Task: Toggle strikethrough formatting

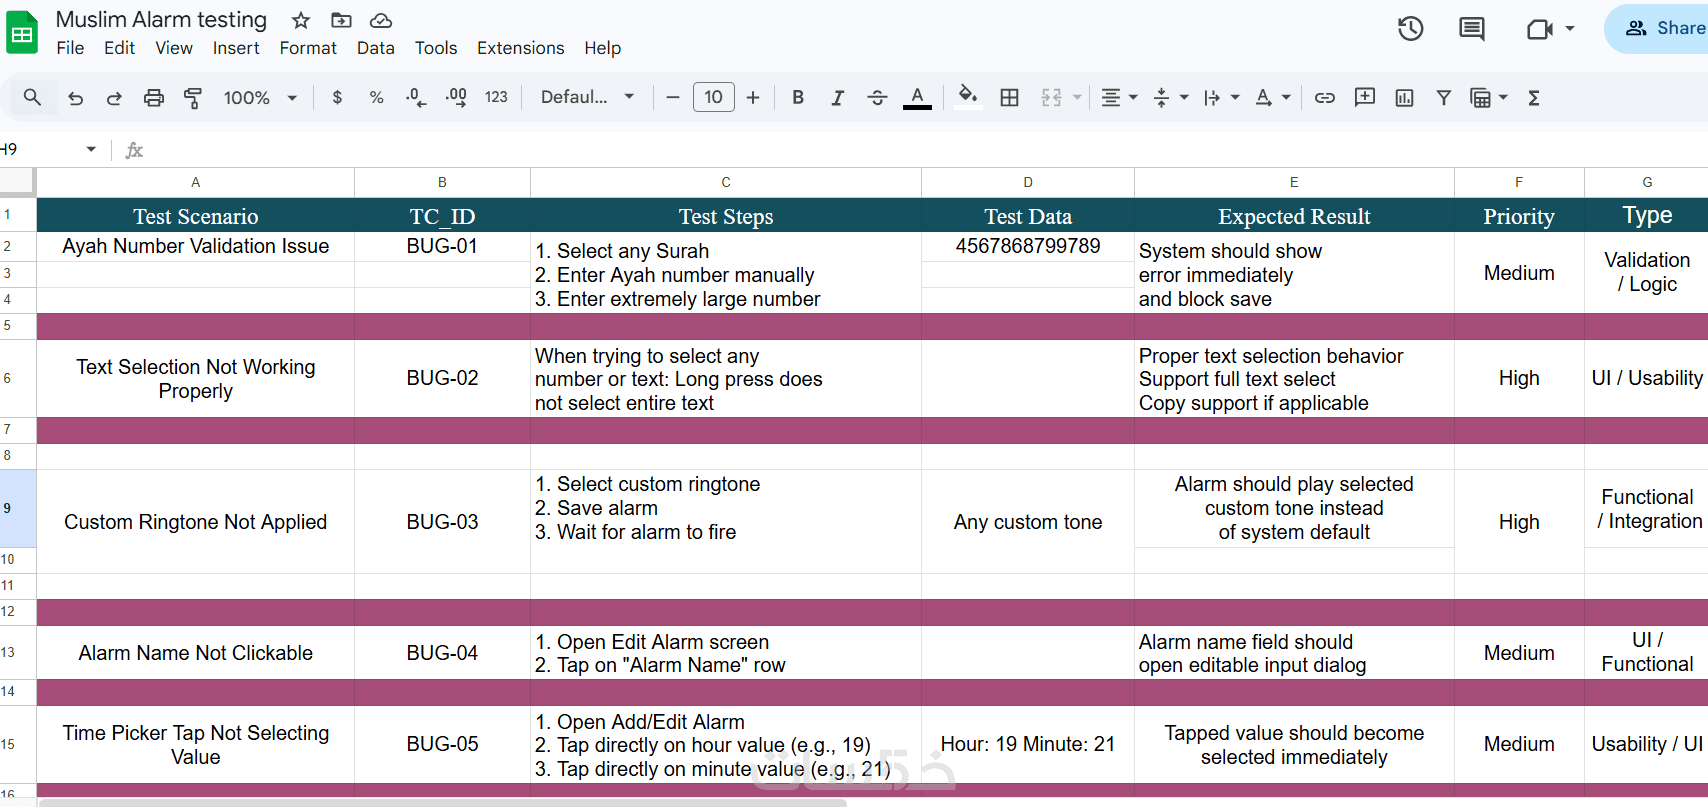Action: pos(877,97)
